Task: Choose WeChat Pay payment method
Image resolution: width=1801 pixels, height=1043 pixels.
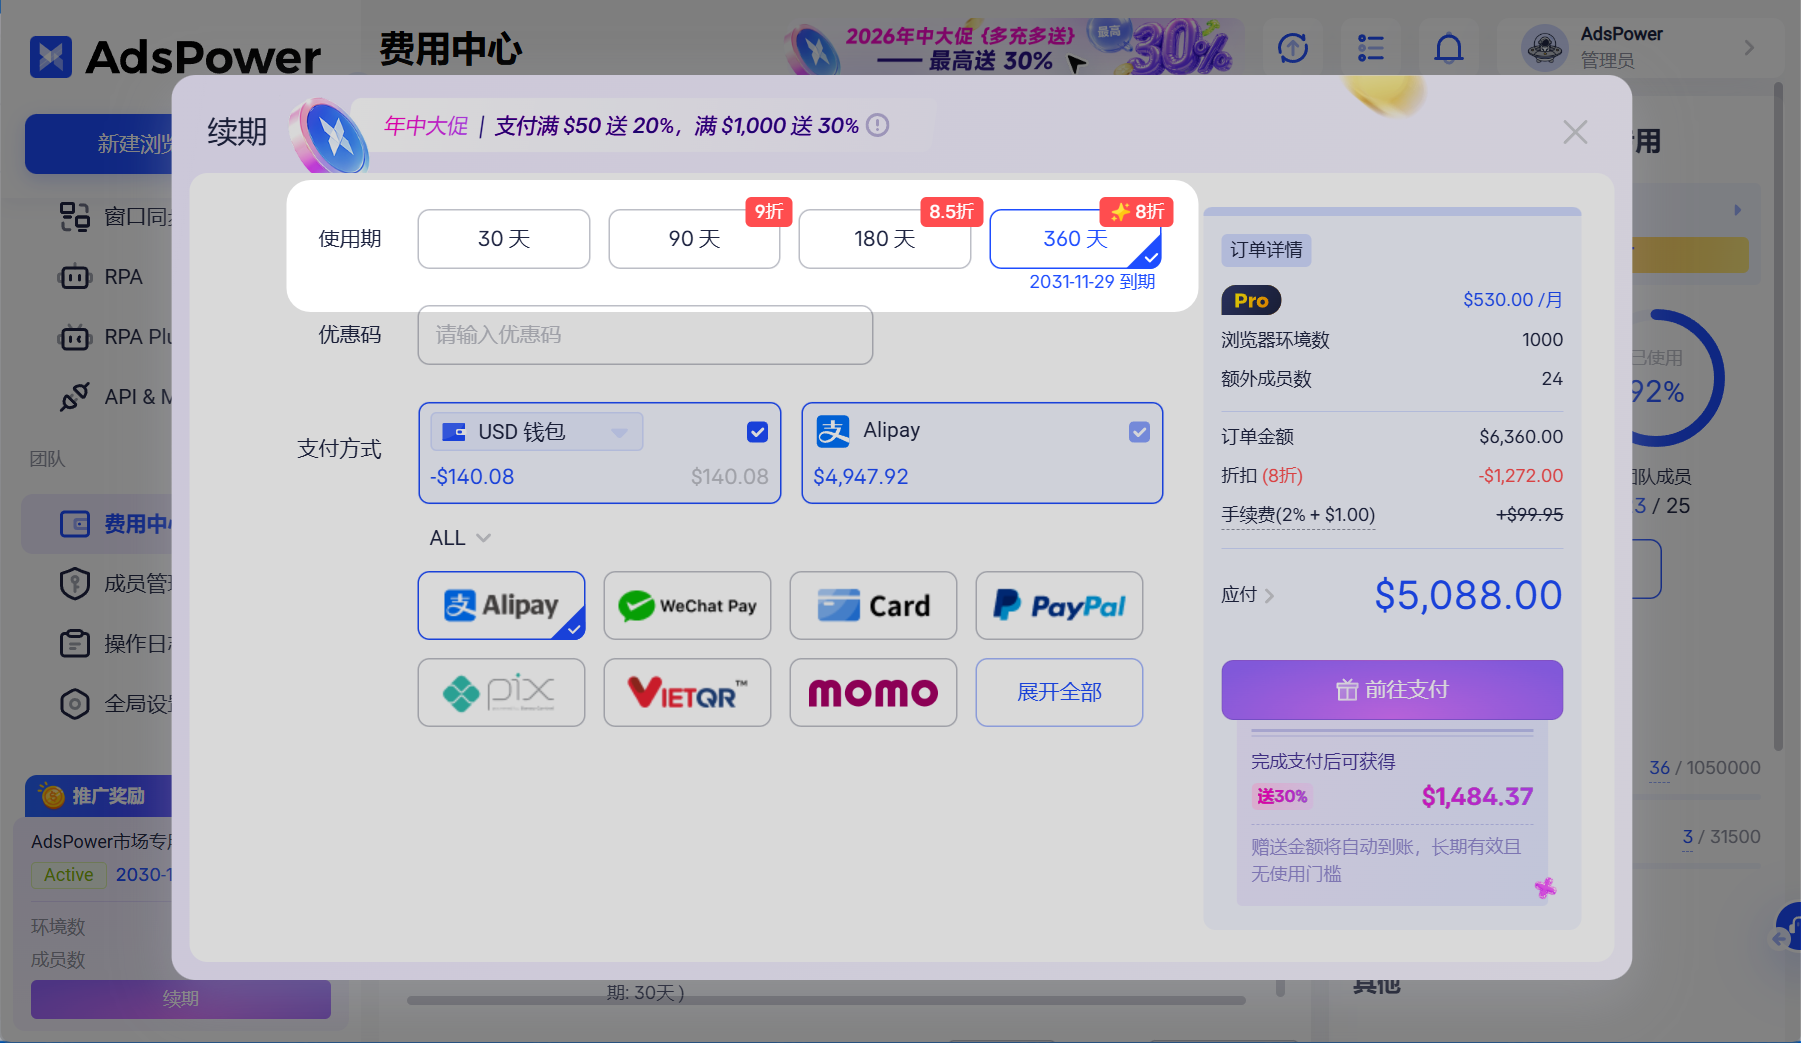Action: click(687, 605)
